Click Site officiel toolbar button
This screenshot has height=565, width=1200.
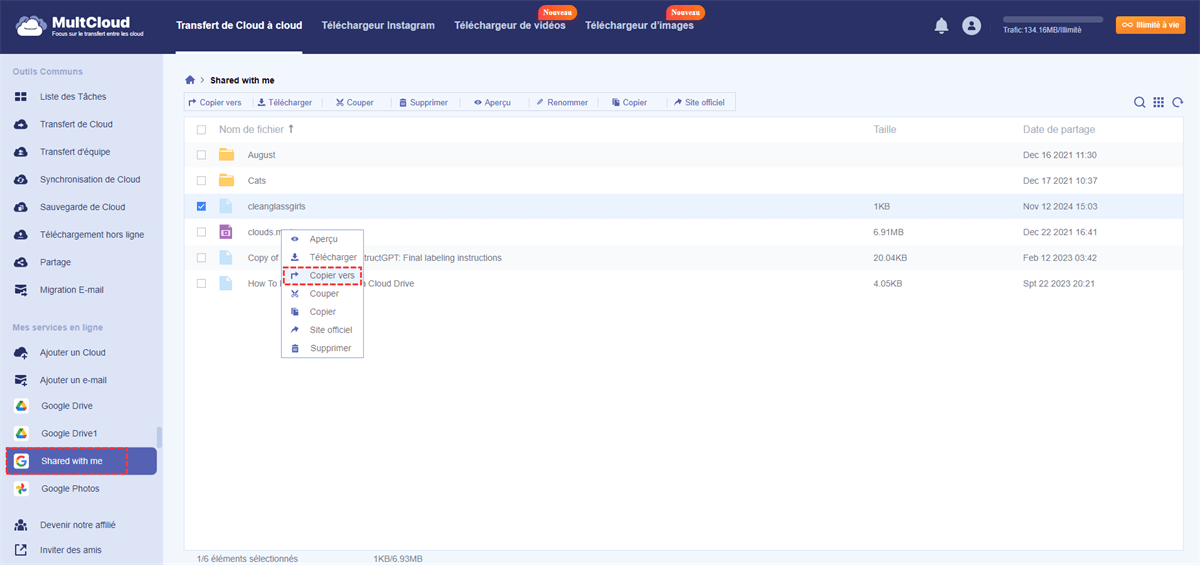[x=699, y=102]
